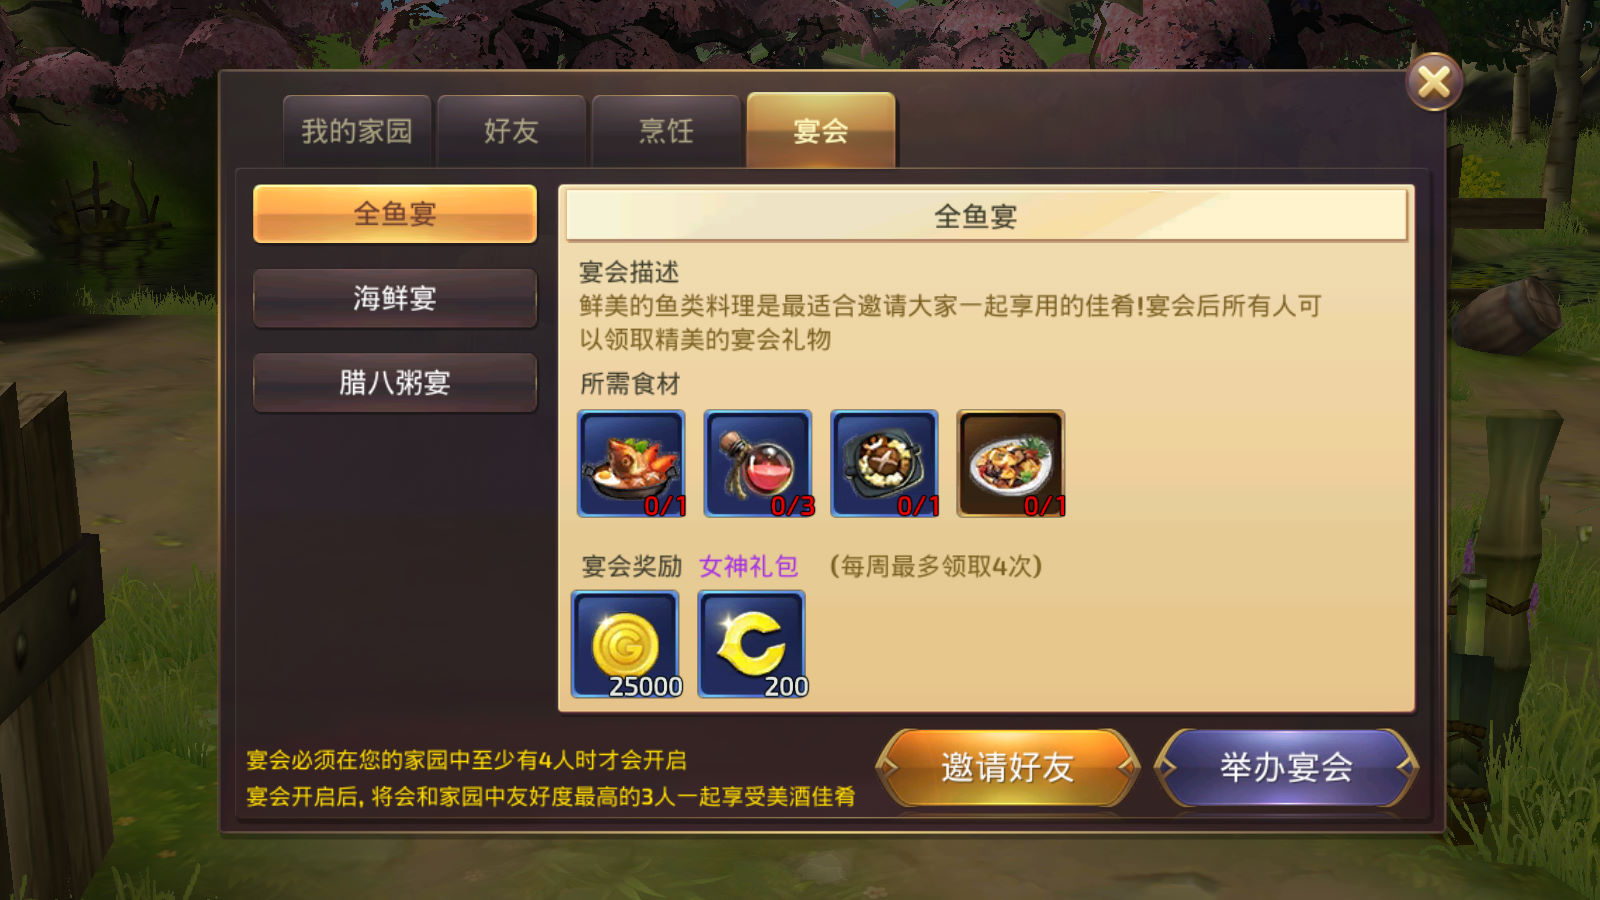Tap the 全鱼宴 title banner

986,215
